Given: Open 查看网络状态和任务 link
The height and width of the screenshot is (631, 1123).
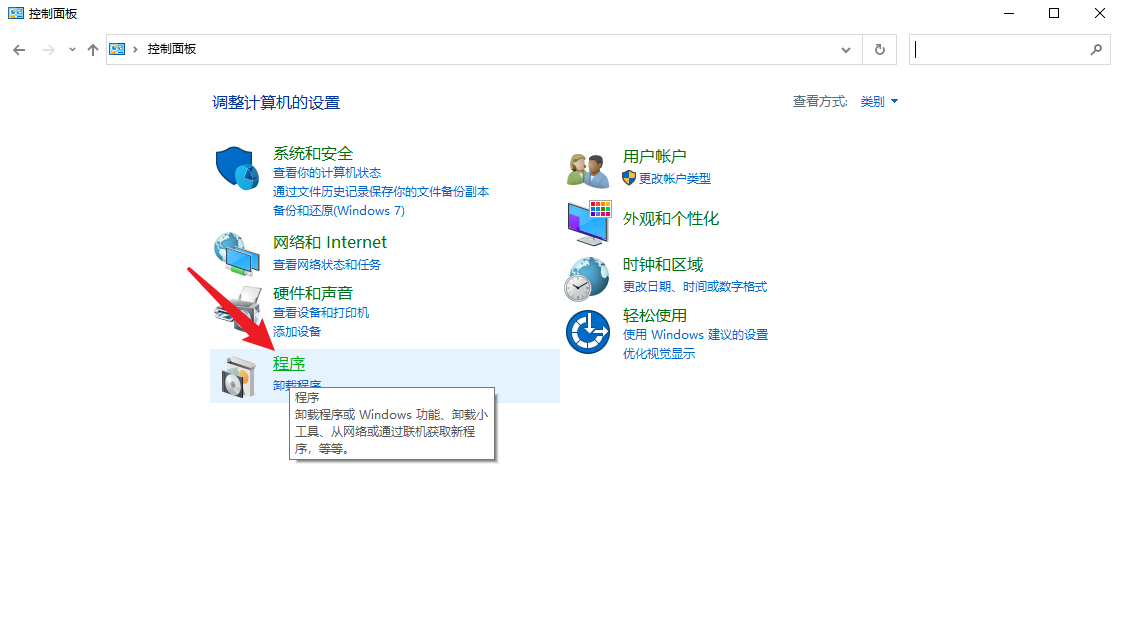Looking at the screenshot, I should coord(327,265).
